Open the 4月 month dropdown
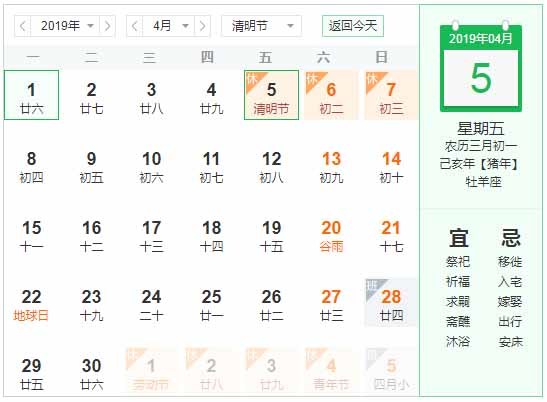 [168, 26]
